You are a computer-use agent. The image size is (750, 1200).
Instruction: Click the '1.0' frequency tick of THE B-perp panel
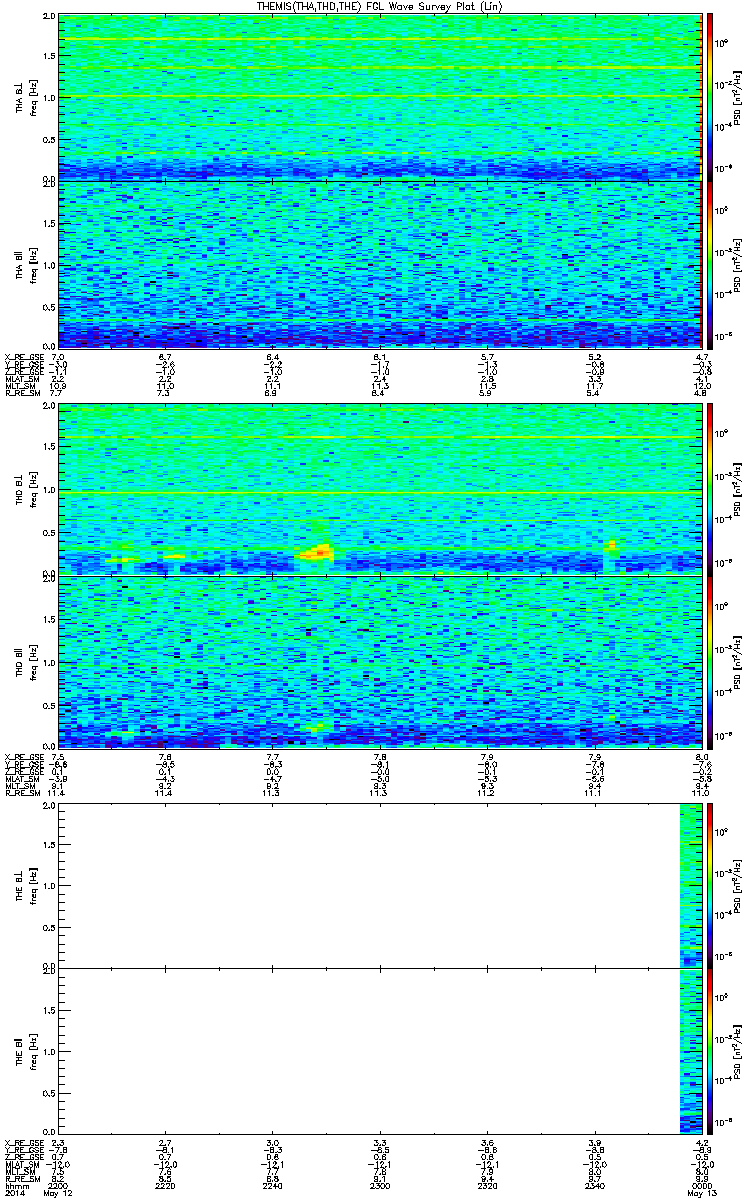click(49, 885)
